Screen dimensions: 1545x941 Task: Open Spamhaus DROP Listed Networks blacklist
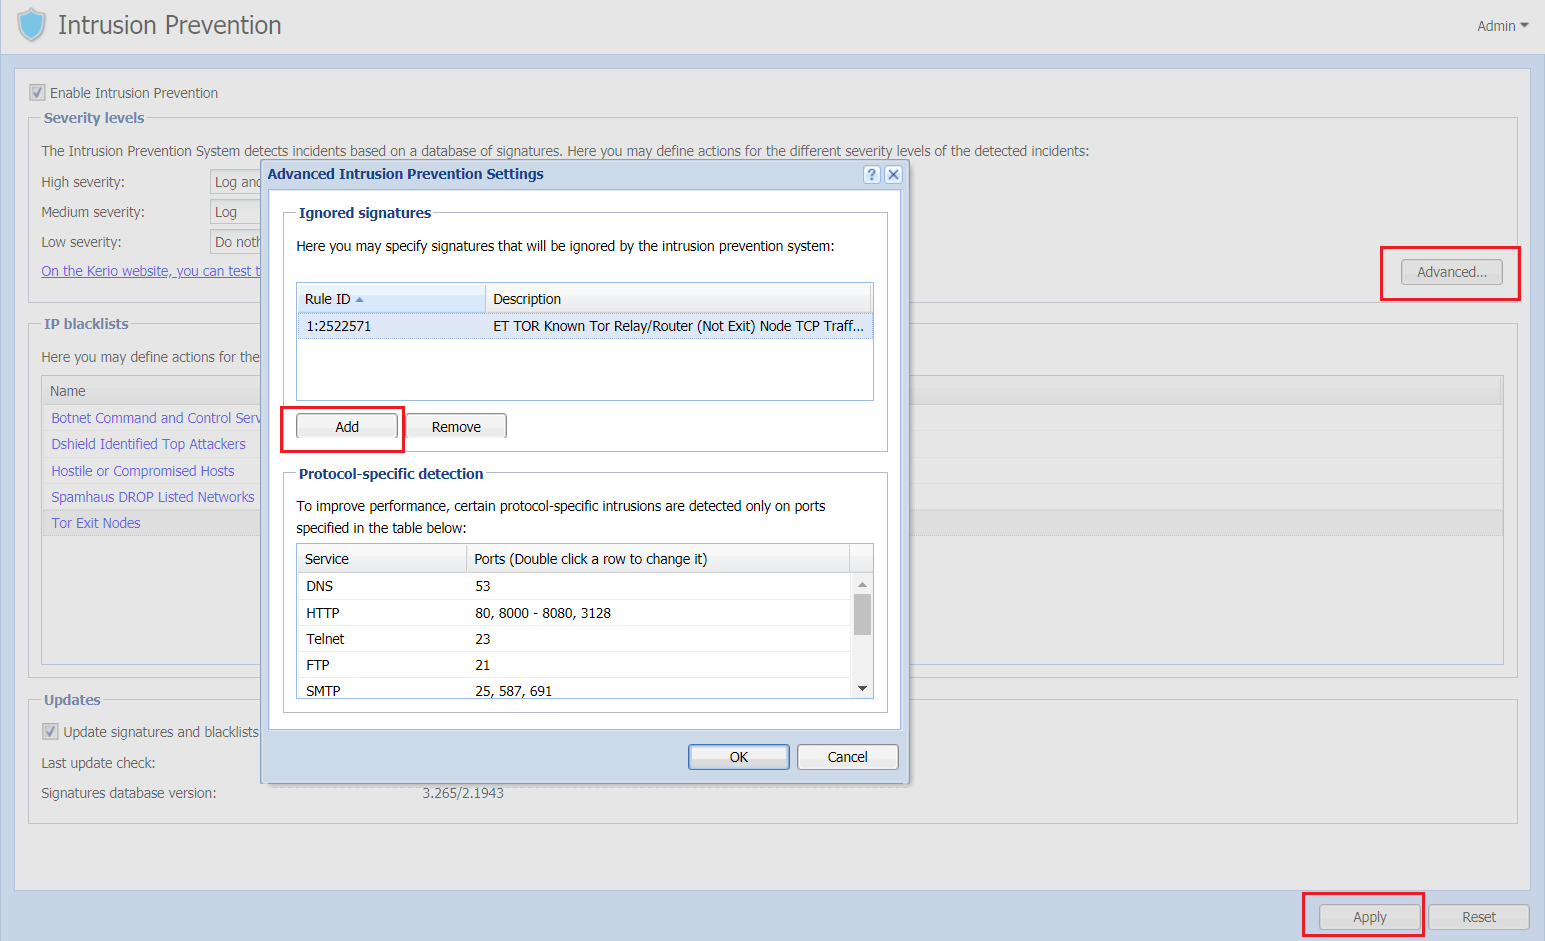153,497
